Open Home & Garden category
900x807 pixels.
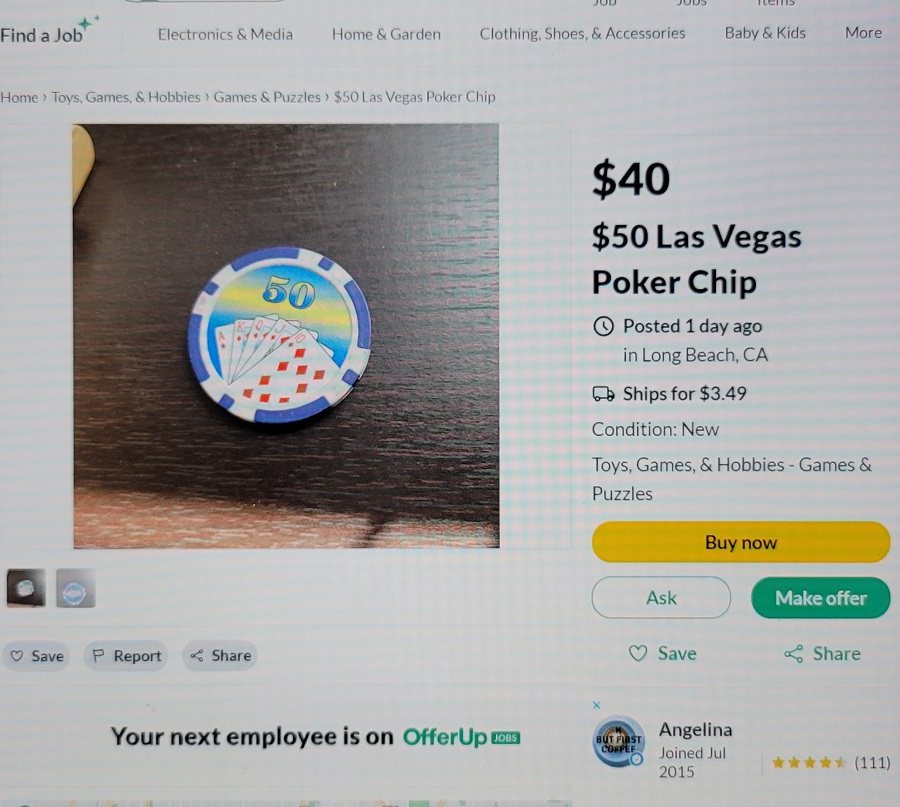coord(386,34)
